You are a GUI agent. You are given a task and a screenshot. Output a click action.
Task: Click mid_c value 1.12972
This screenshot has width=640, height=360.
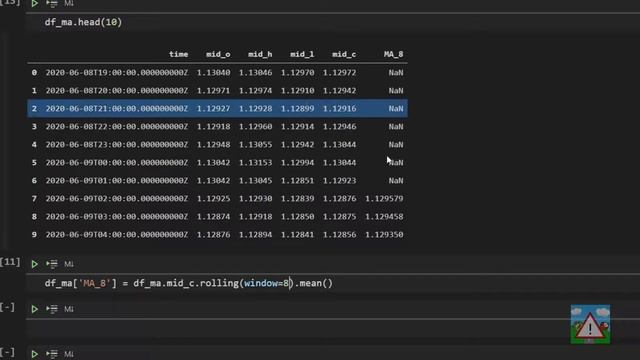coord(340,72)
